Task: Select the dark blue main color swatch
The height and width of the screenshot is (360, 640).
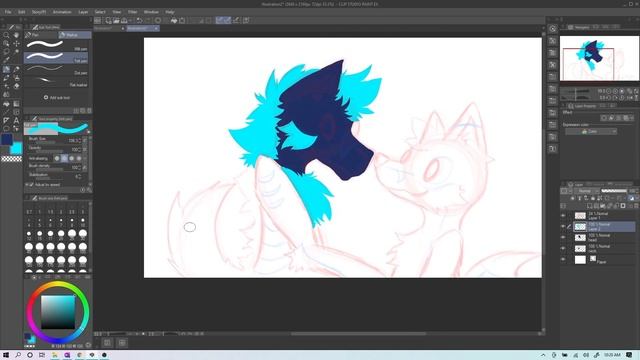Action: click(x=7, y=139)
